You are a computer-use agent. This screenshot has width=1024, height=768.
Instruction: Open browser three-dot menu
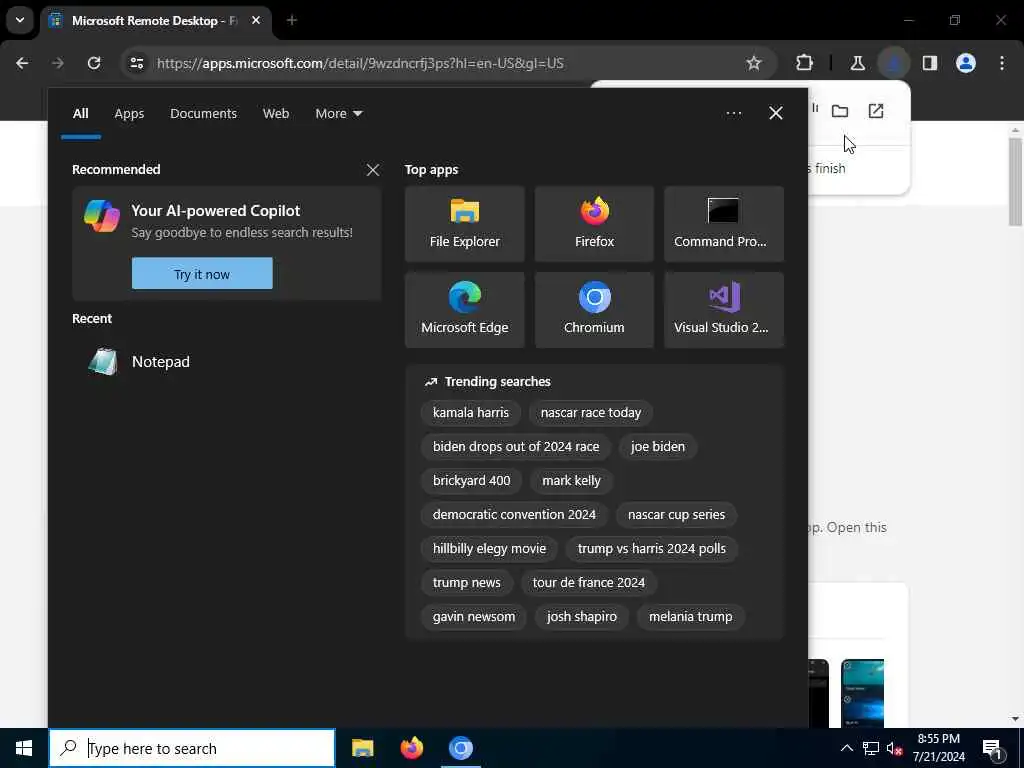[1002, 63]
